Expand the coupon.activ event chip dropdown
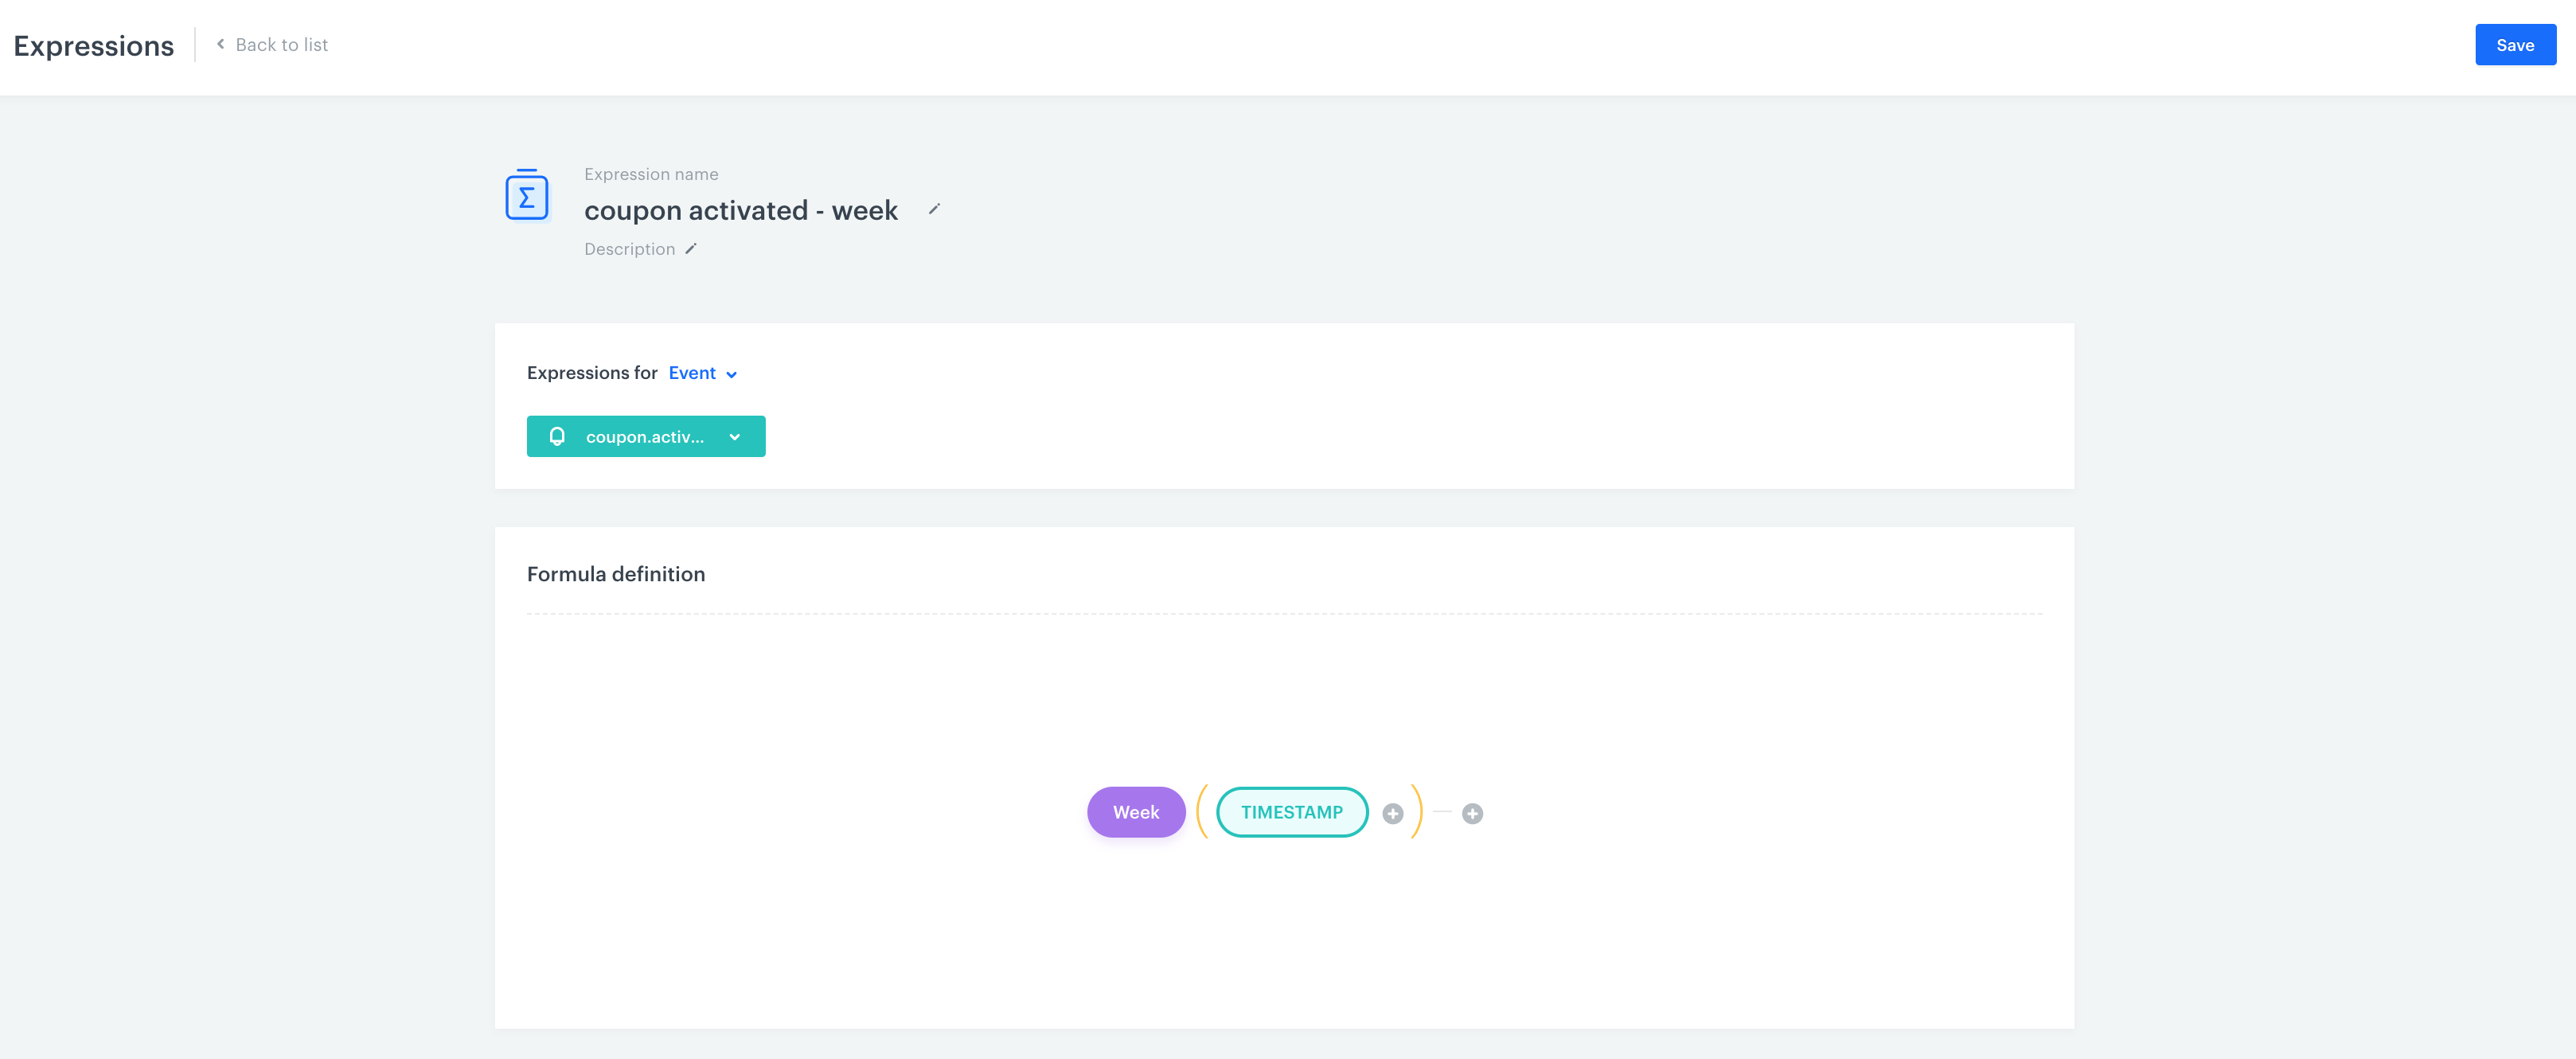 coord(736,436)
